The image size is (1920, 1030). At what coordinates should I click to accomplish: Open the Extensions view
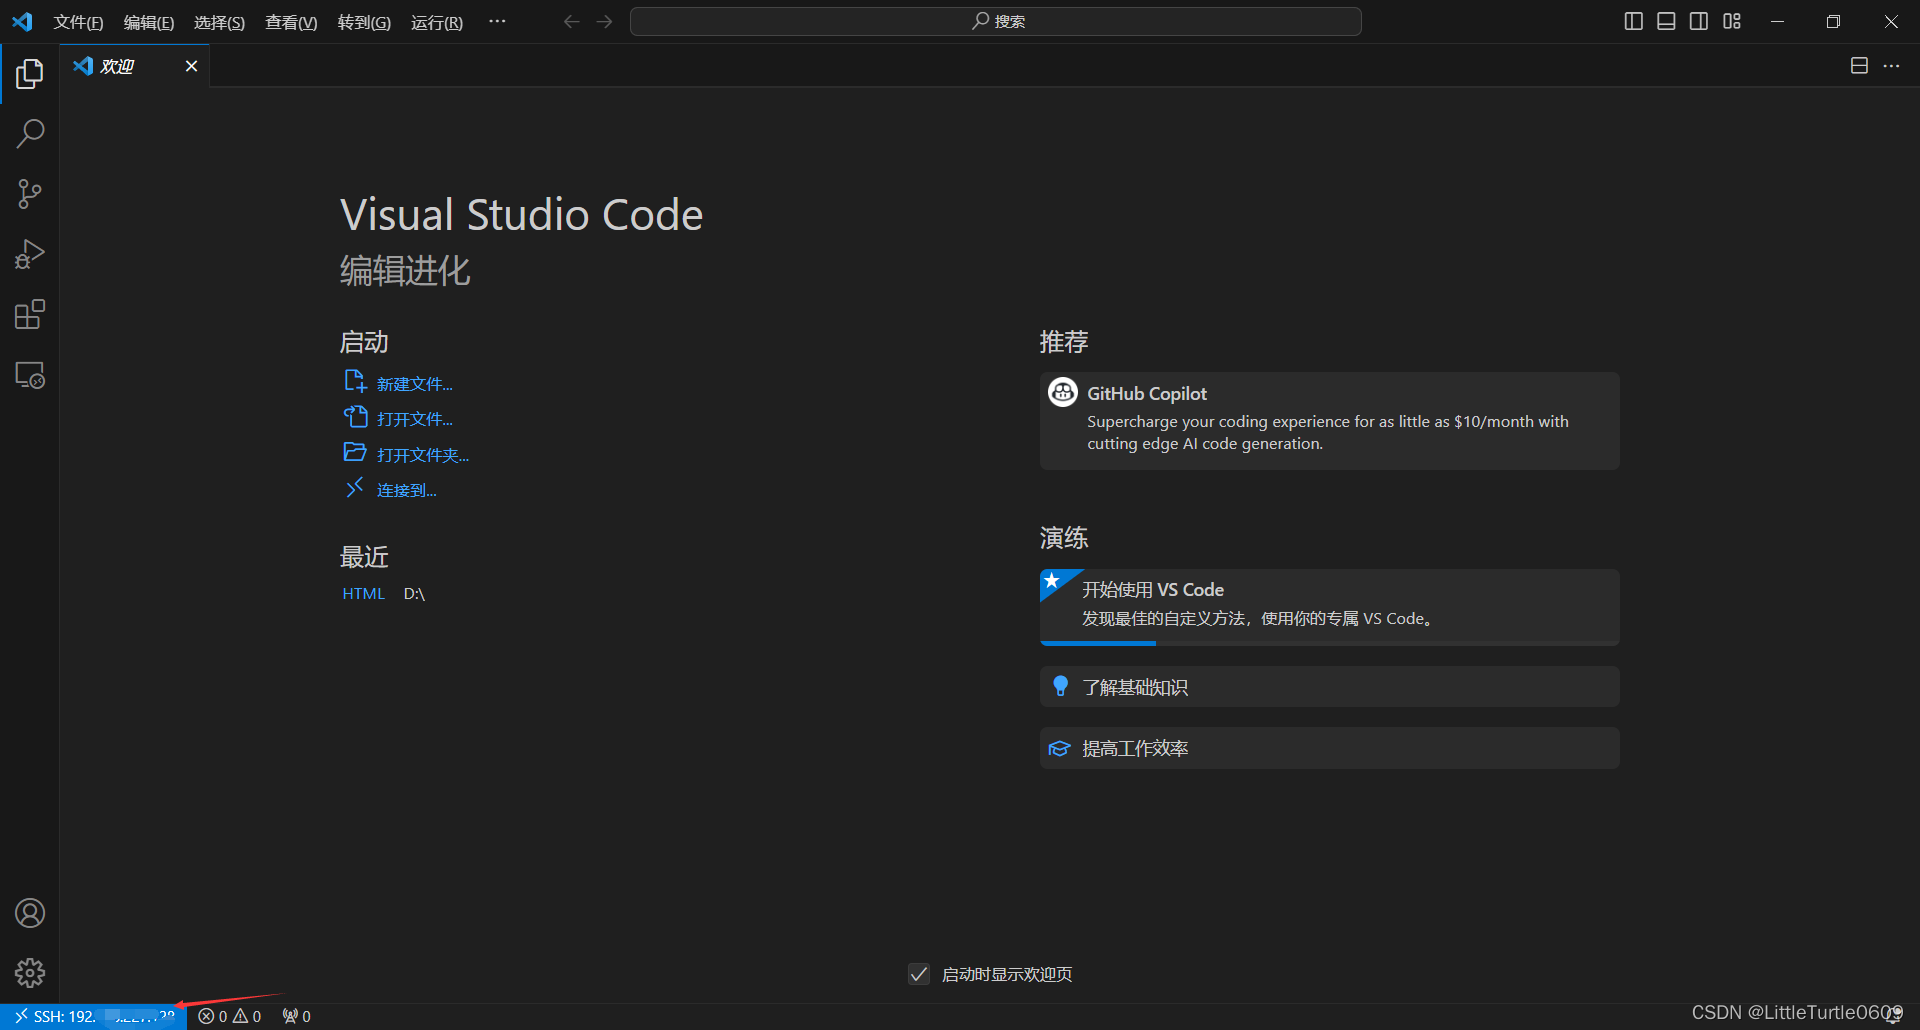pyautogui.click(x=30, y=315)
